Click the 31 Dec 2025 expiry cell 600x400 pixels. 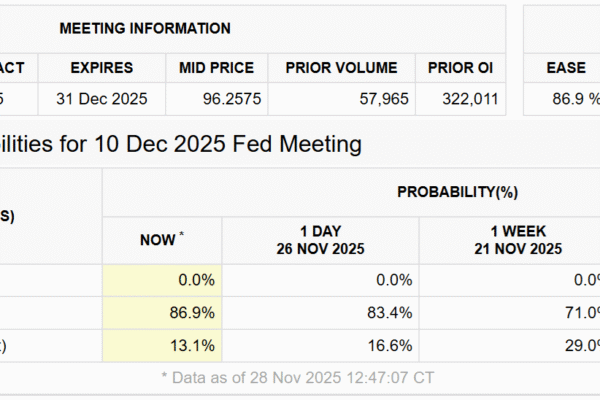[x=102, y=99]
